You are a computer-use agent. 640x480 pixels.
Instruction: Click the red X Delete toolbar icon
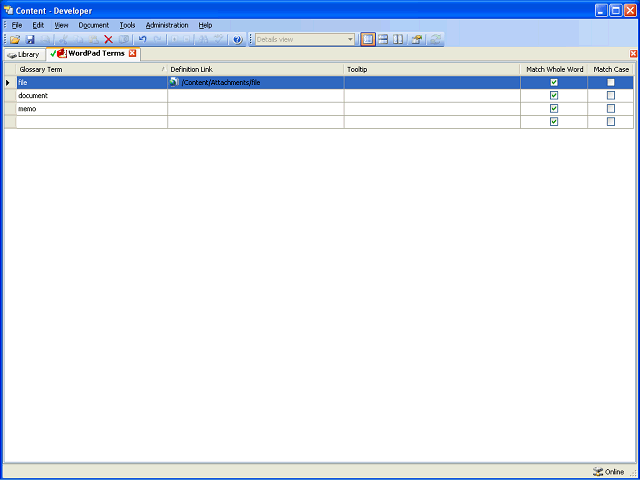click(108, 40)
